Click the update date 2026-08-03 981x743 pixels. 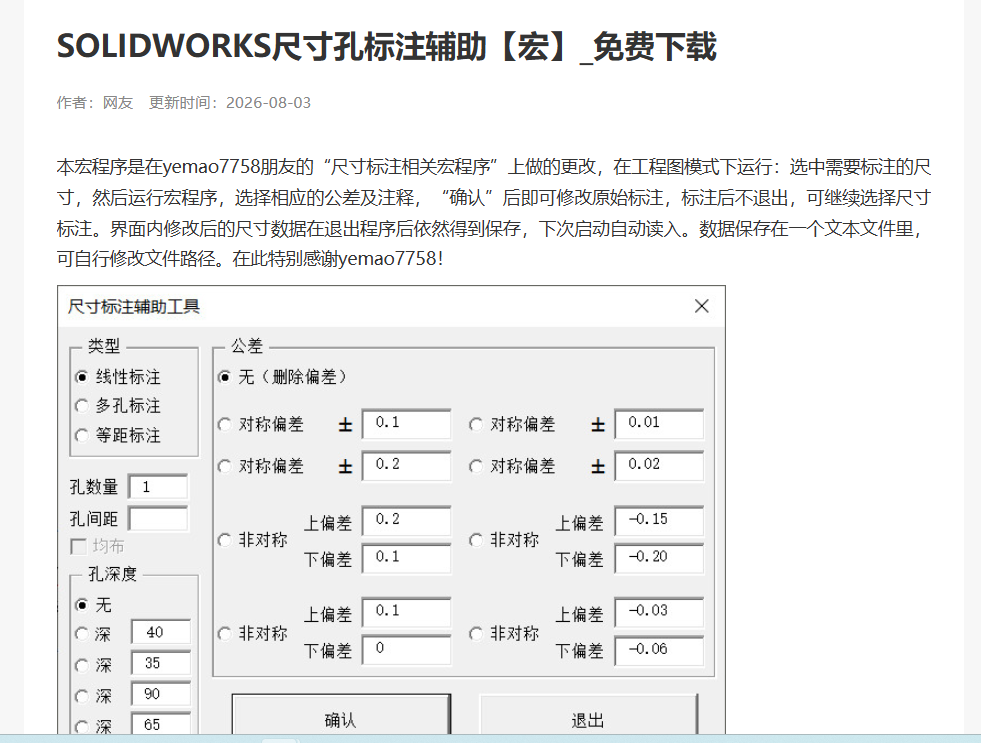point(268,103)
